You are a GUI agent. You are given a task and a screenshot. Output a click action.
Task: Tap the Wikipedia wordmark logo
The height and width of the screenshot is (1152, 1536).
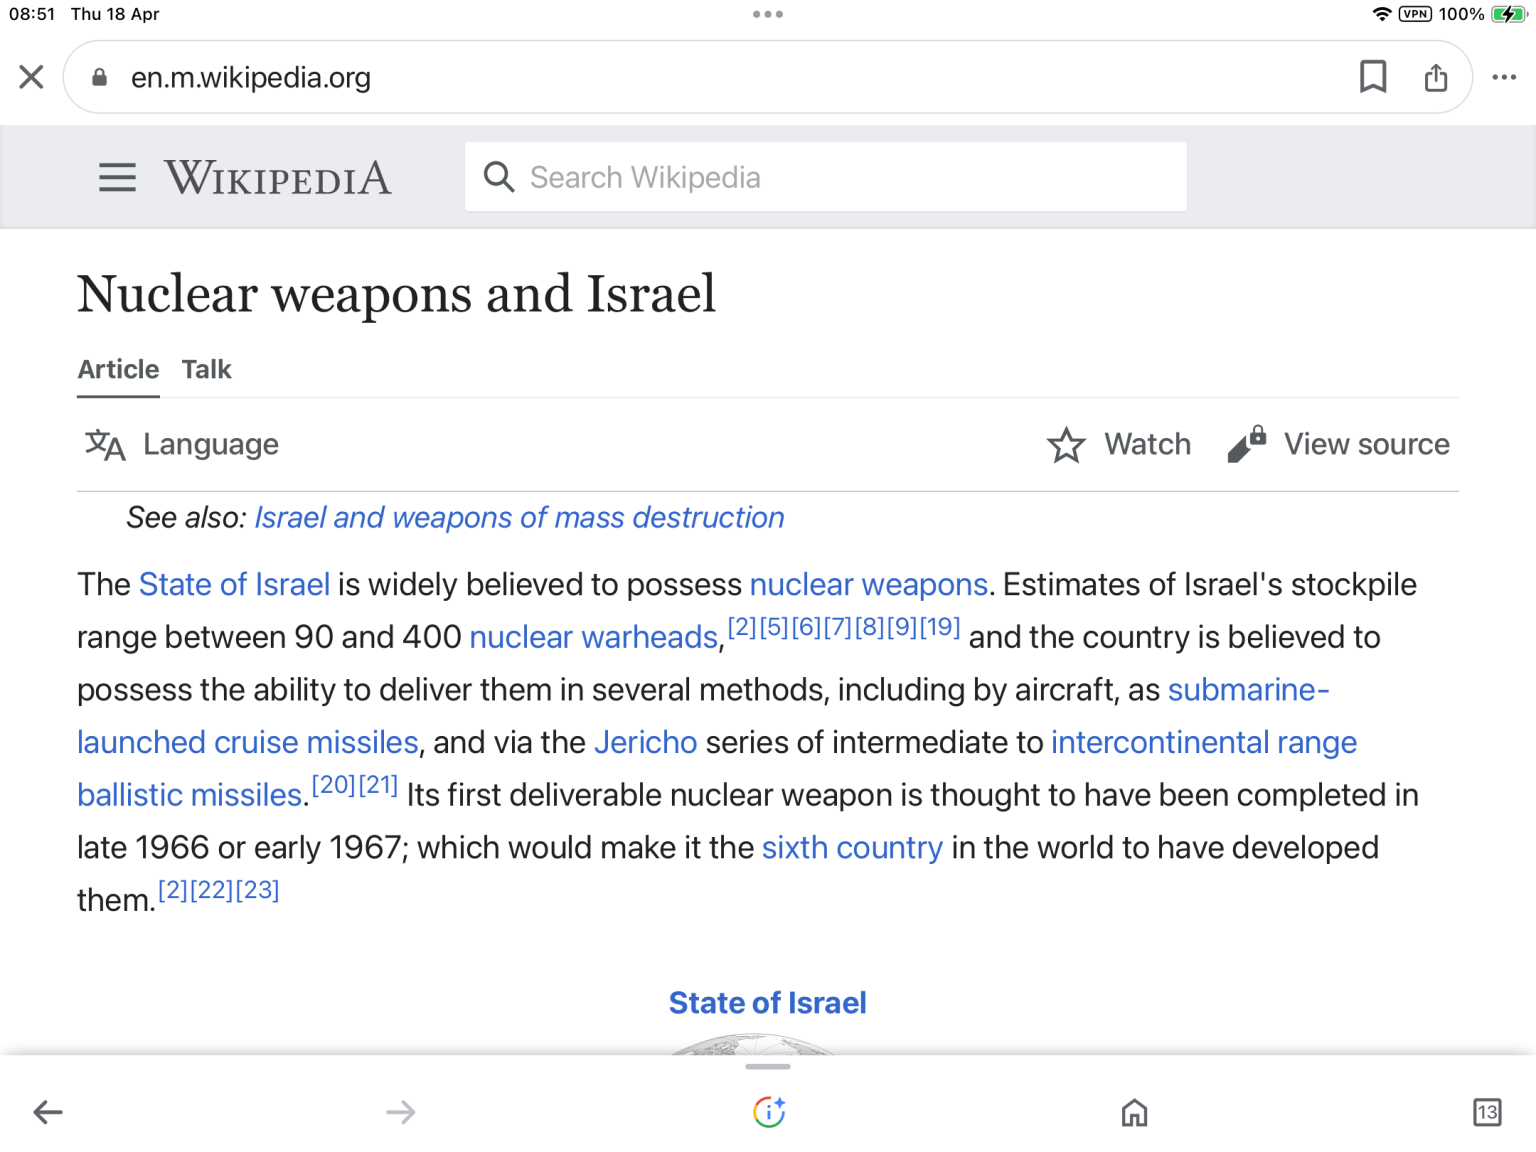(x=278, y=178)
